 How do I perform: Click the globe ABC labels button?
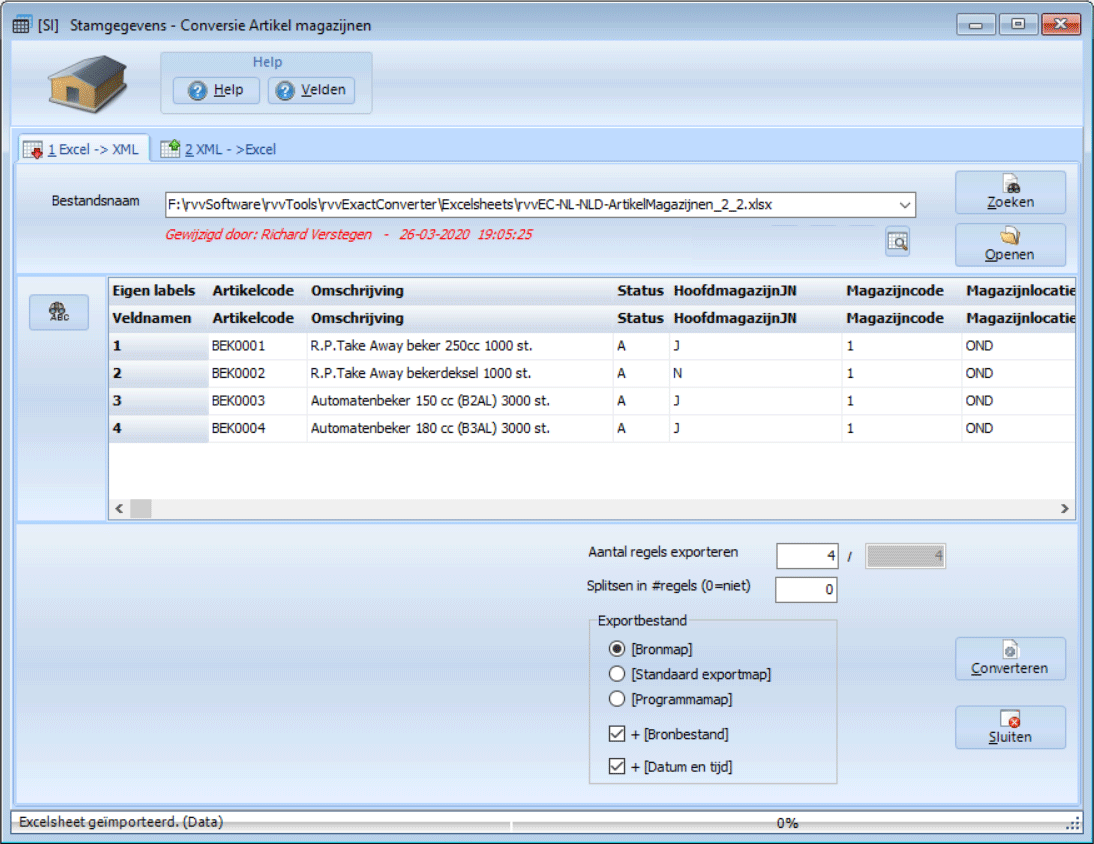click(x=59, y=312)
